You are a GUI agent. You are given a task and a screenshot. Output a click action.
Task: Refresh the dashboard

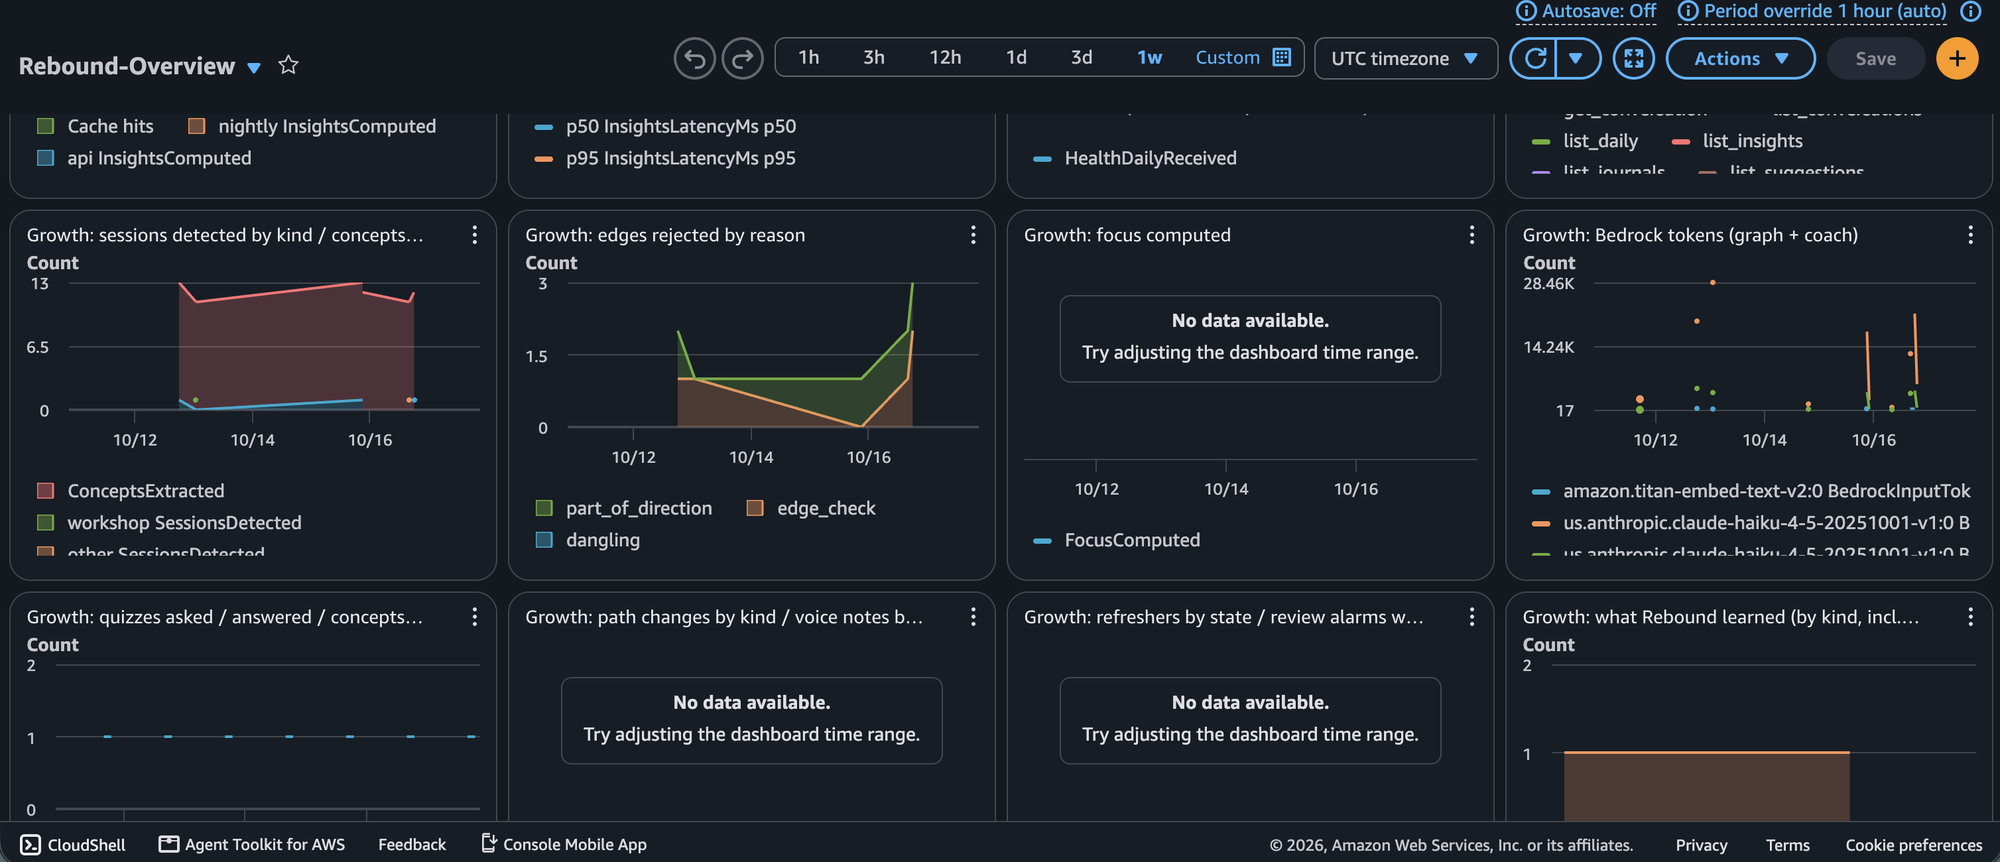1534,59
